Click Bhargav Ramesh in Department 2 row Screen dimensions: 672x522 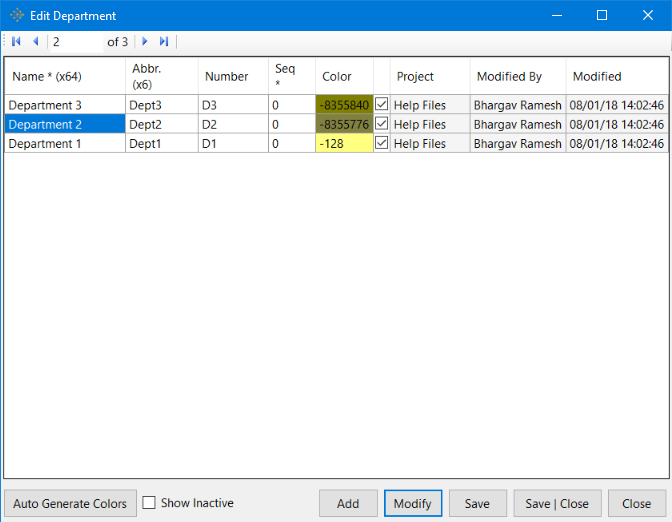518,124
